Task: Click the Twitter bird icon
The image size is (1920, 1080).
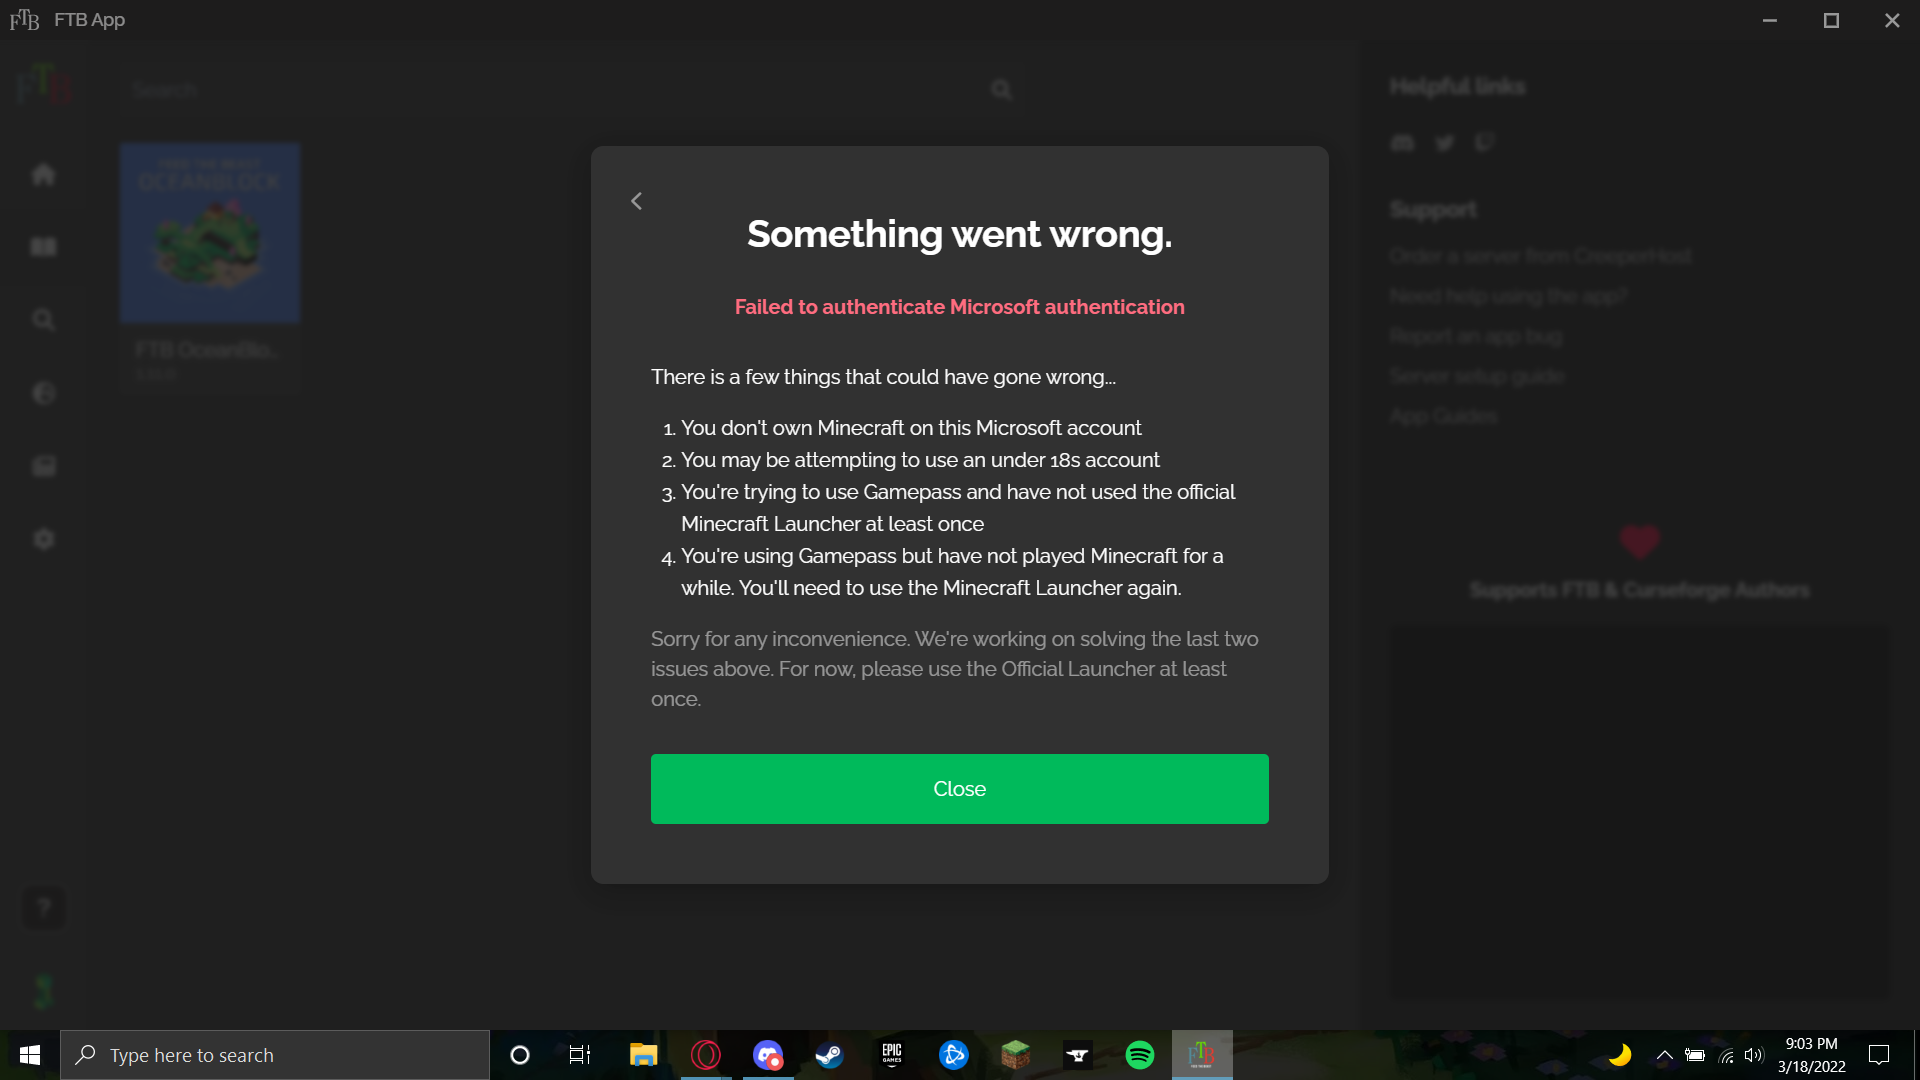Action: 1444,143
